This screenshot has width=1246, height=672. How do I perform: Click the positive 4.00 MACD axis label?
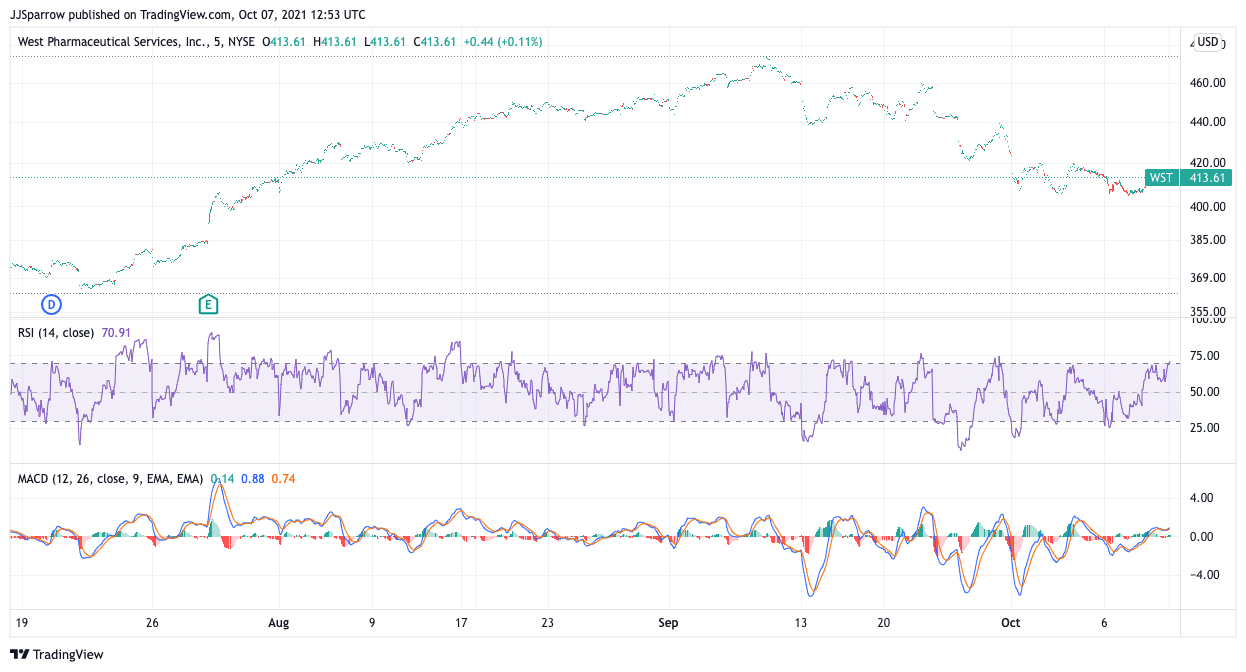pos(1203,498)
